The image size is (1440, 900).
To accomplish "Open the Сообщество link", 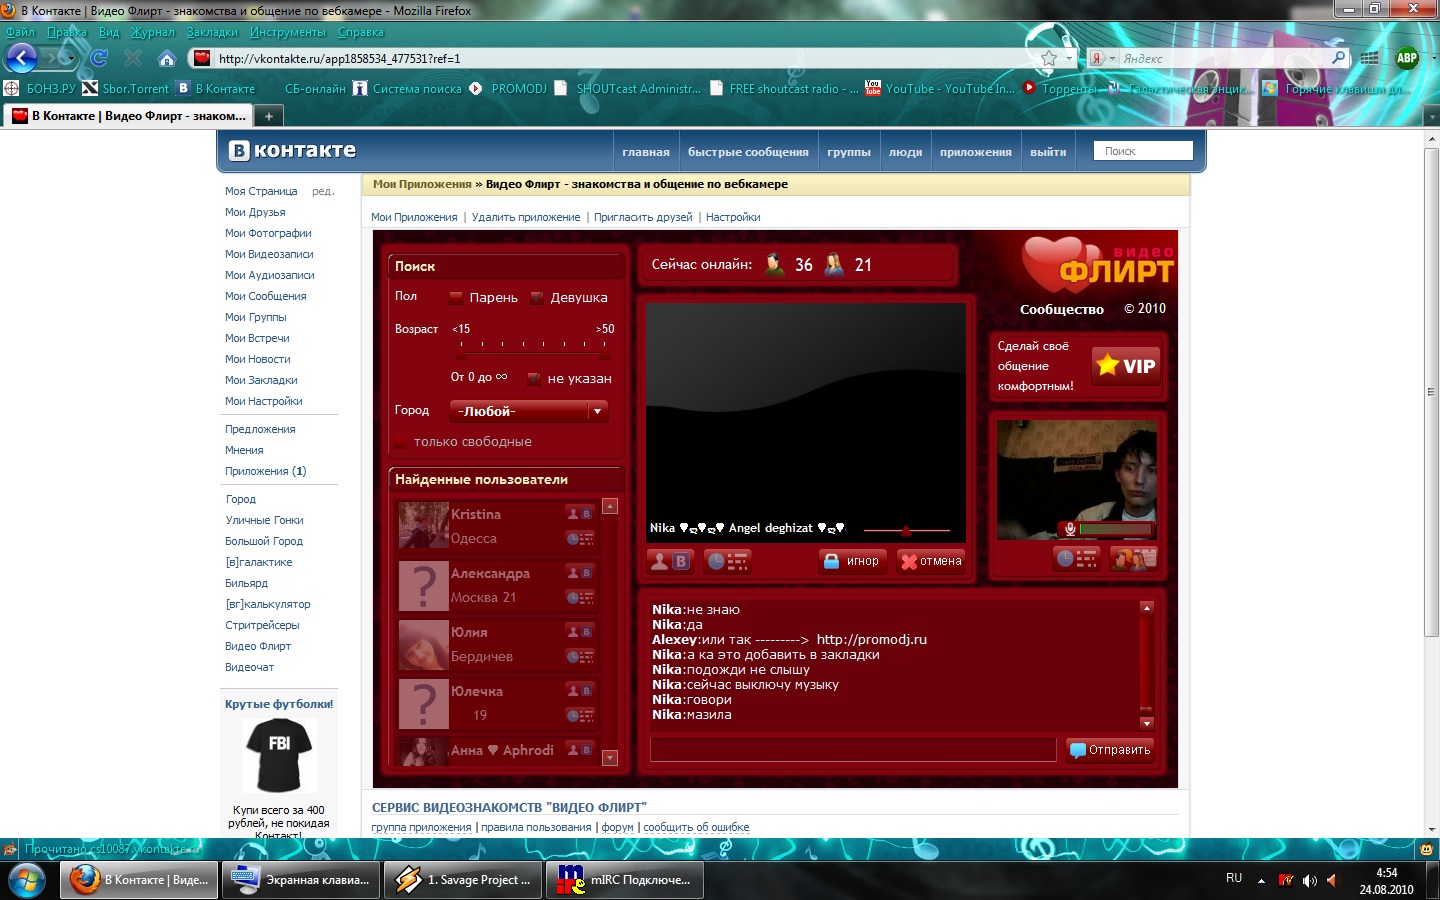I will 1062,309.
